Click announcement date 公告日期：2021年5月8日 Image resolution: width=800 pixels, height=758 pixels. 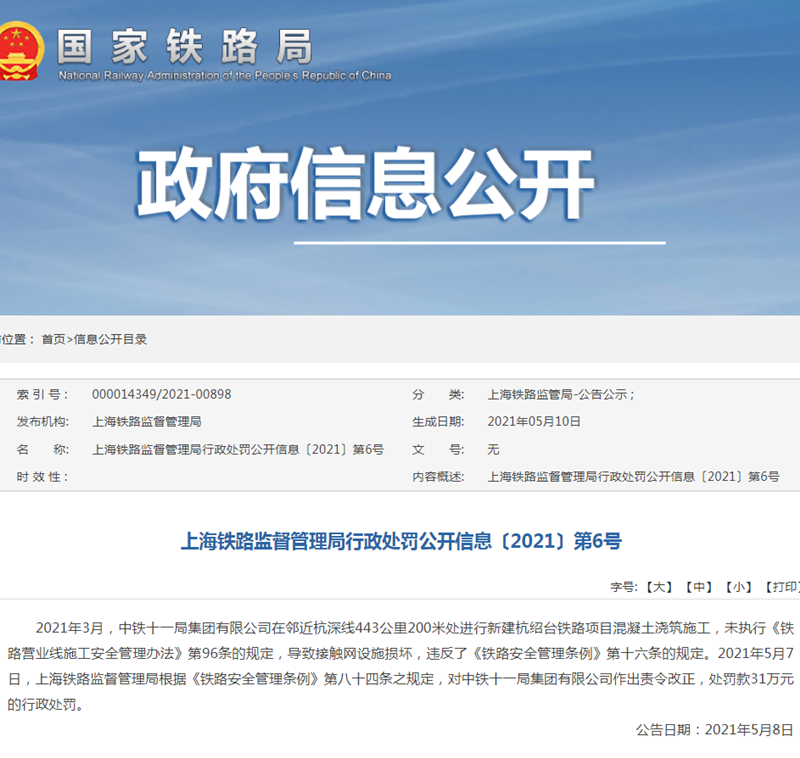tap(714, 730)
